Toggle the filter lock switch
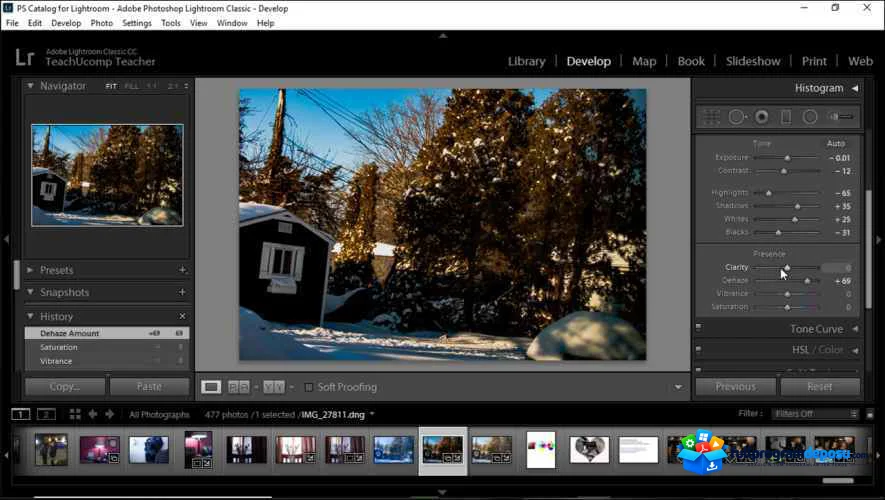The height and width of the screenshot is (500, 885). point(870,414)
